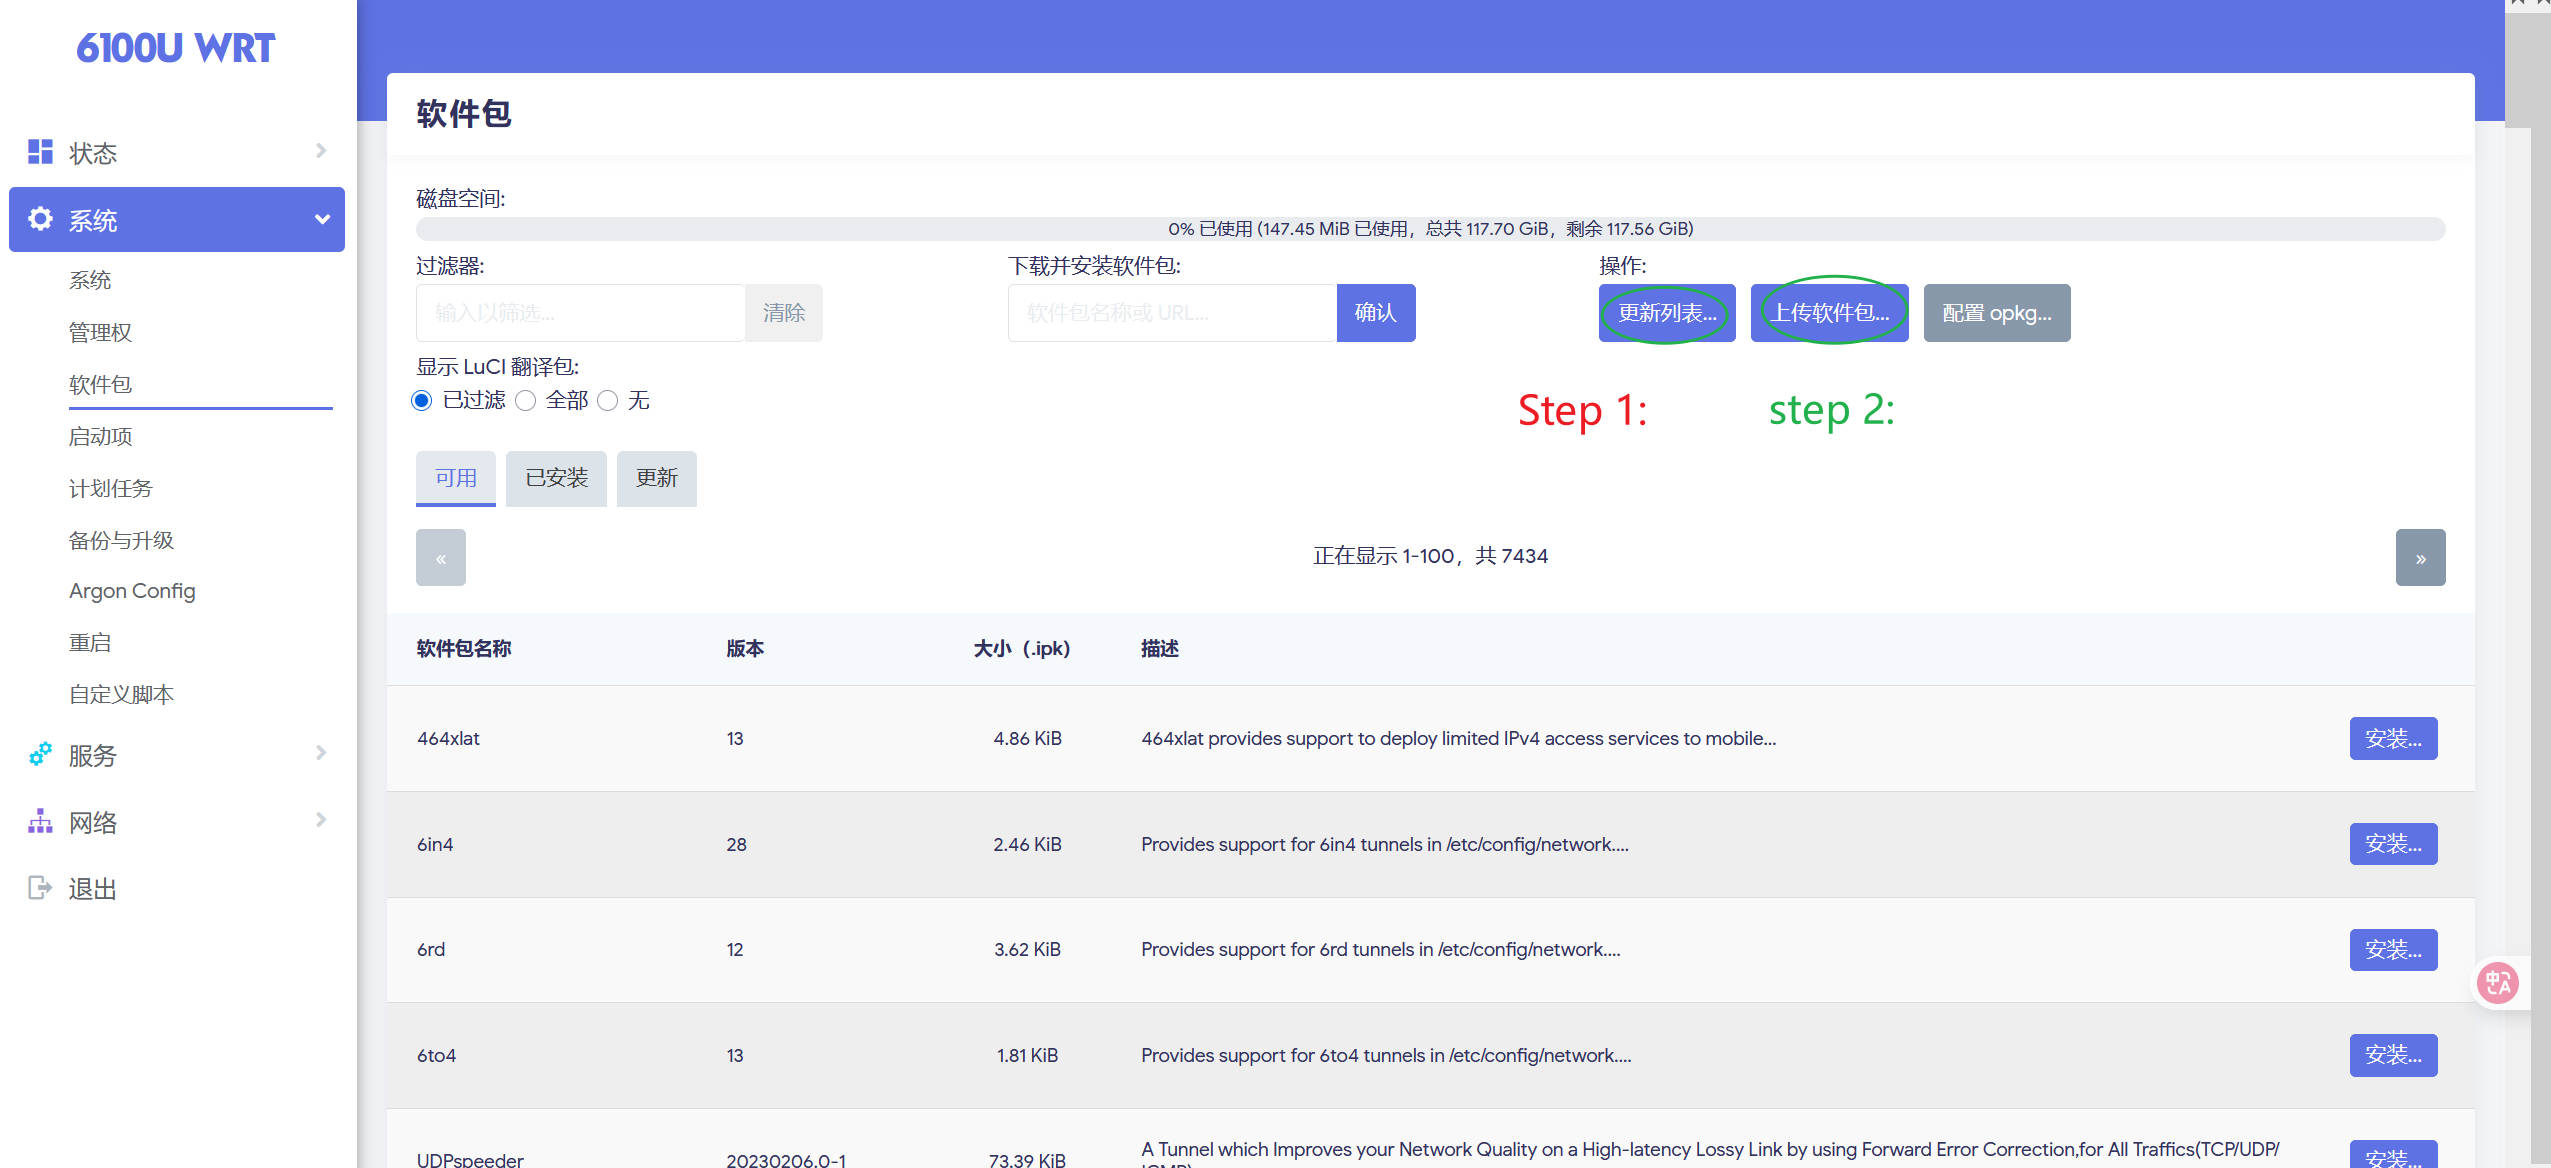The width and height of the screenshot is (2551, 1168).
Task: Open the 备份与升级 submenu item
Action: tap(121, 541)
